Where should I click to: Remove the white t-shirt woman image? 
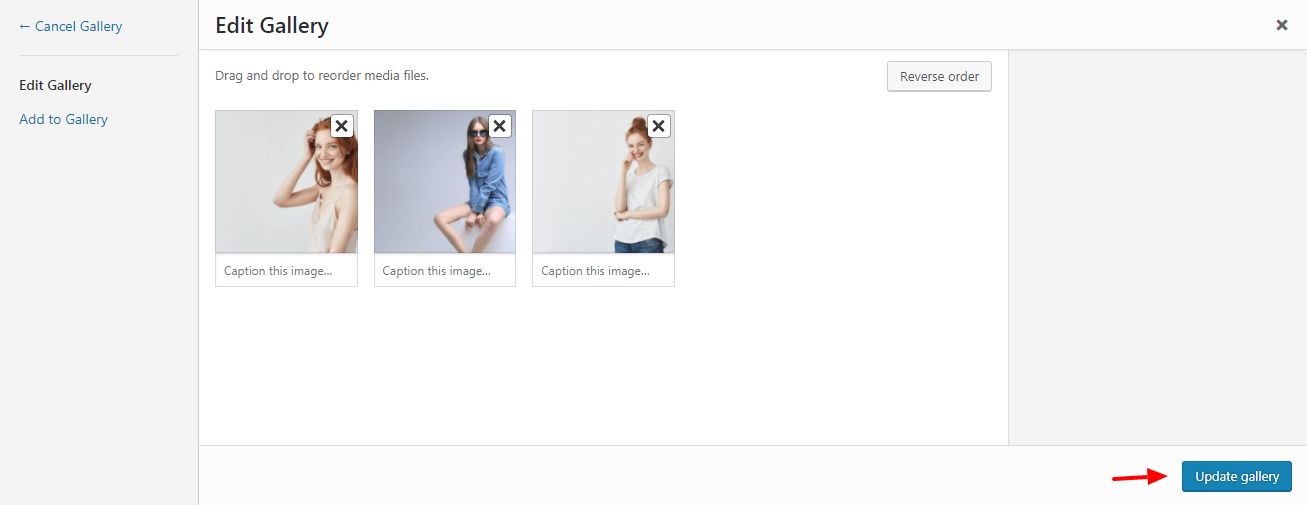pyautogui.click(x=658, y=126)
